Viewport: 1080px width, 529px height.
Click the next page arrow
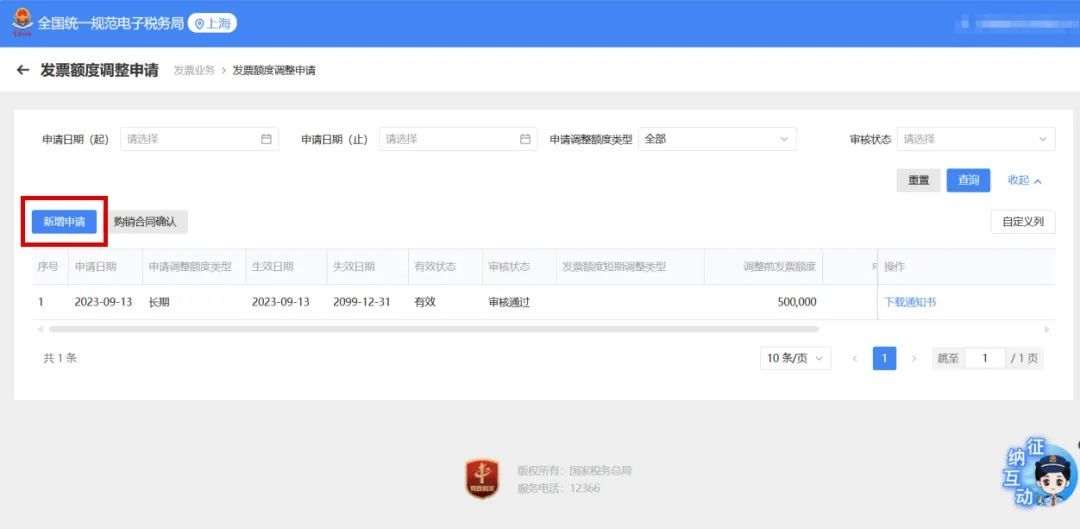pyautogui.click(x=913, y=358)
